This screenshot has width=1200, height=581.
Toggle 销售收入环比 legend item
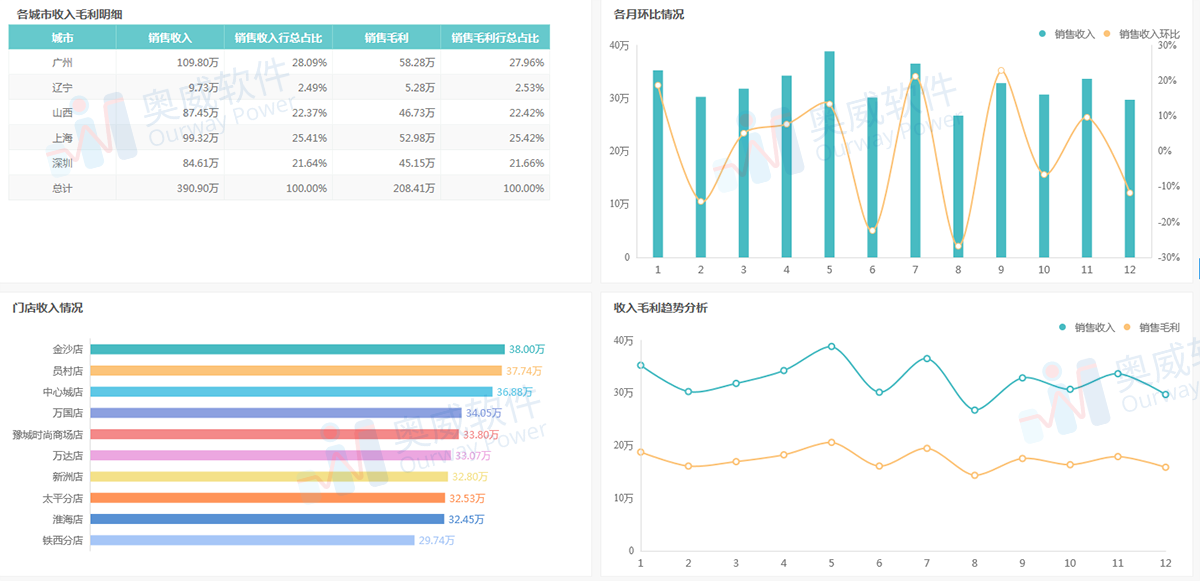point(1143,33)
